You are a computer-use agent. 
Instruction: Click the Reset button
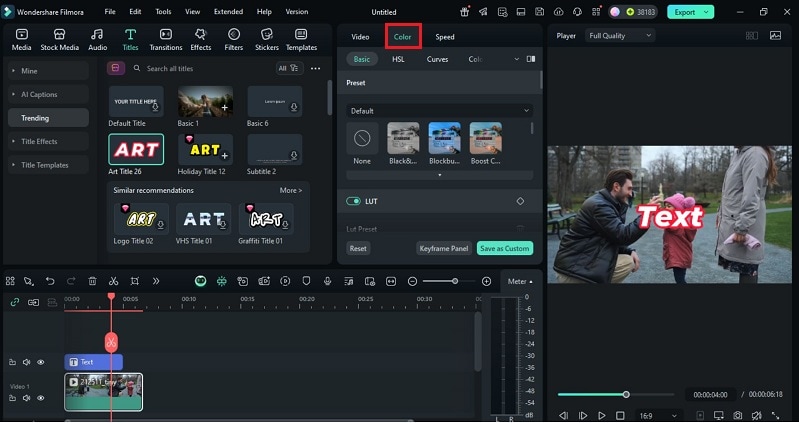coord(358,249)
